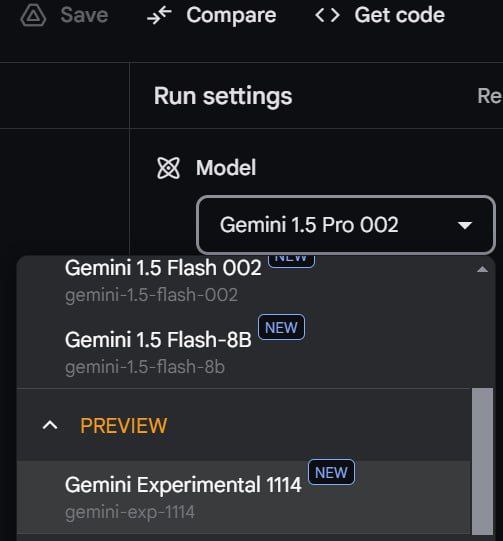Click the gemini-exp-1114 identifier text
The width and height of the screenshot is (503, 541).
pos(130,512)
